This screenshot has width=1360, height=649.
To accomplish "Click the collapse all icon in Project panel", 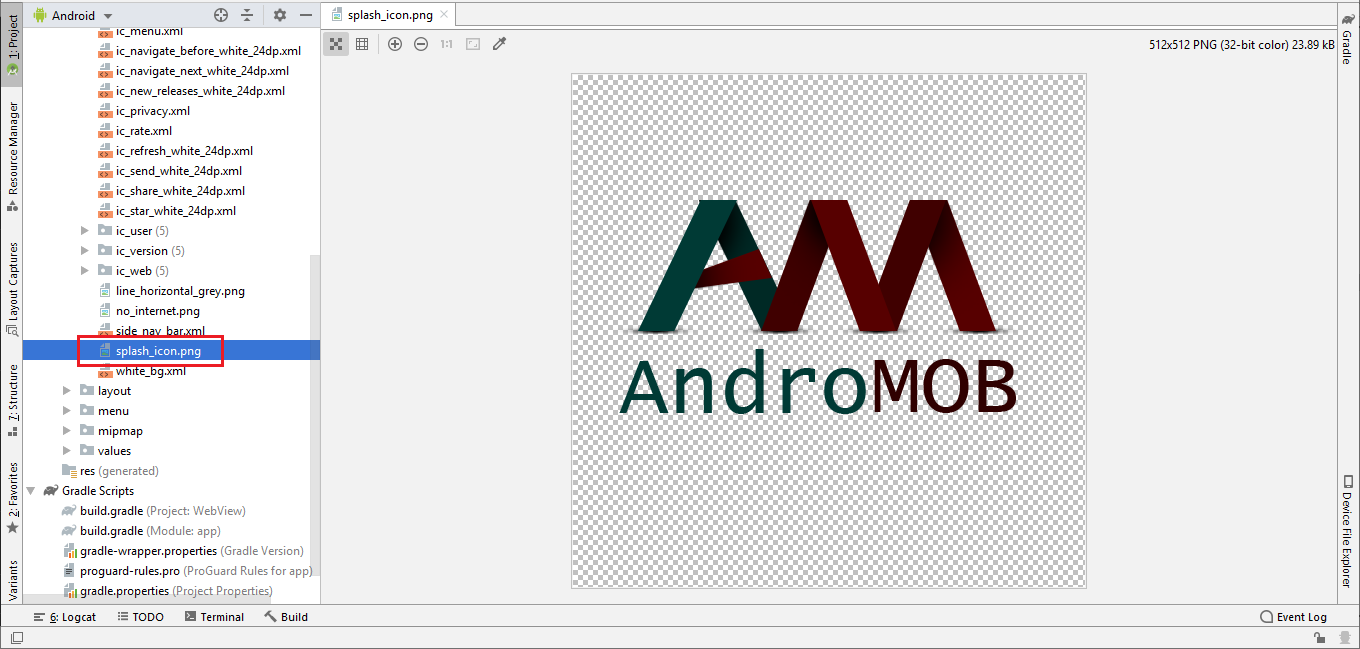I will 247,15.
